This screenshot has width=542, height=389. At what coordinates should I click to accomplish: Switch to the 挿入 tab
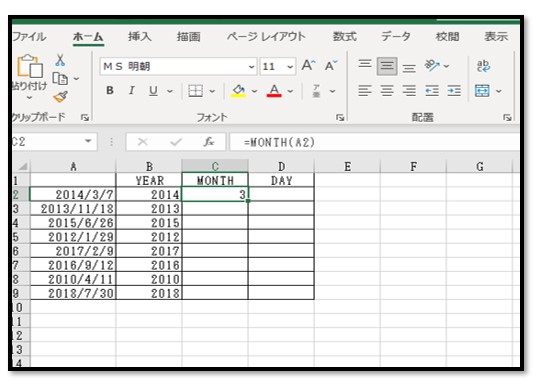140,36
